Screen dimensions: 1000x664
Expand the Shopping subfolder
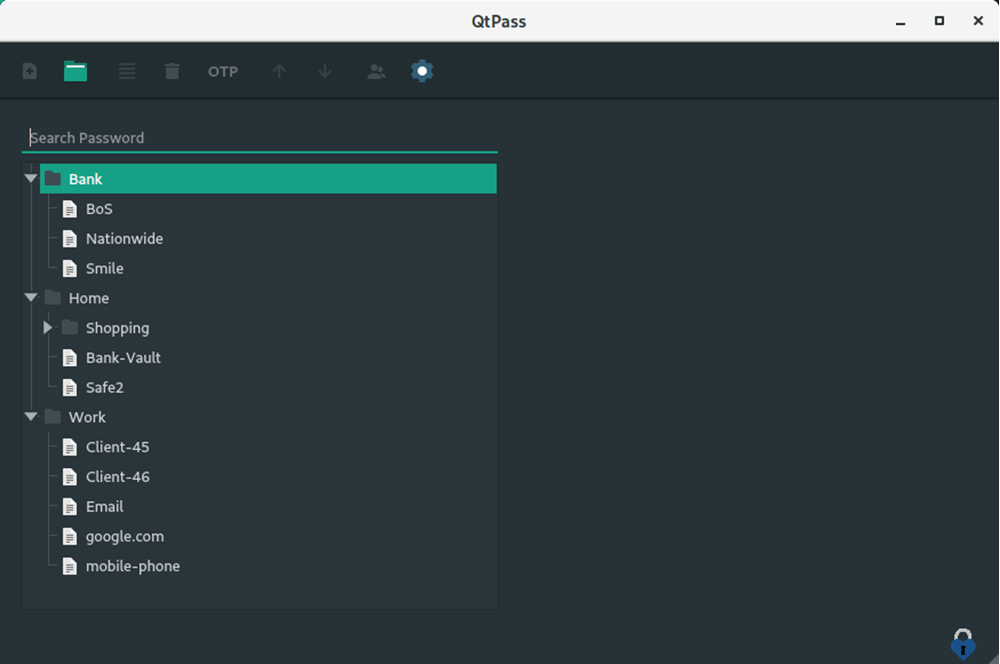click(48, 328)
